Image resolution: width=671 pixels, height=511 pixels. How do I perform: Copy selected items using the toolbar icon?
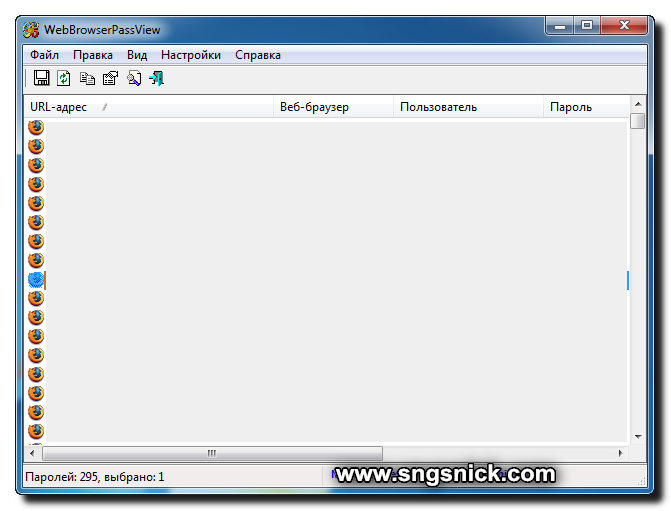87,79
